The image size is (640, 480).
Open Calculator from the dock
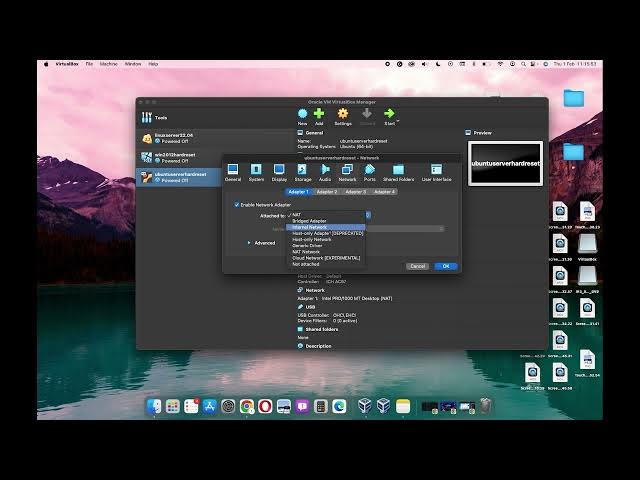(320, 406)
